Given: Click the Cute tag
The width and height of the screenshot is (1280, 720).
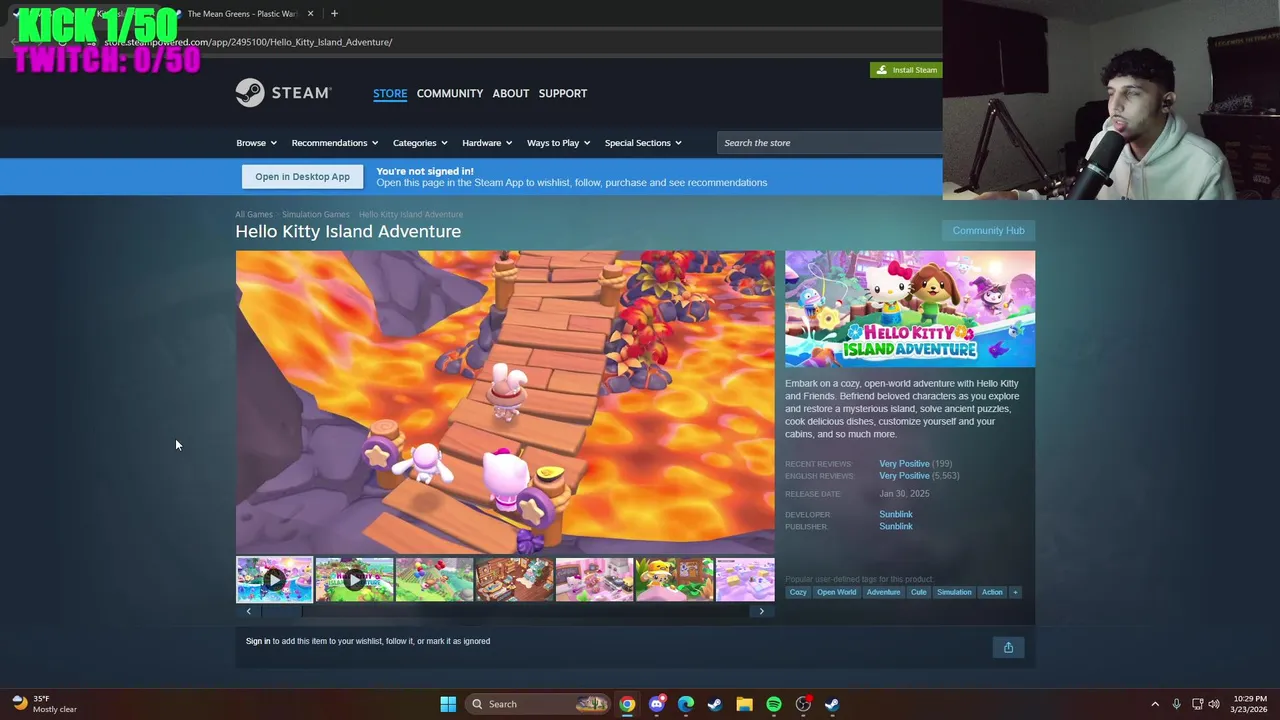Looking at the screenshot, I should point(918,592).
